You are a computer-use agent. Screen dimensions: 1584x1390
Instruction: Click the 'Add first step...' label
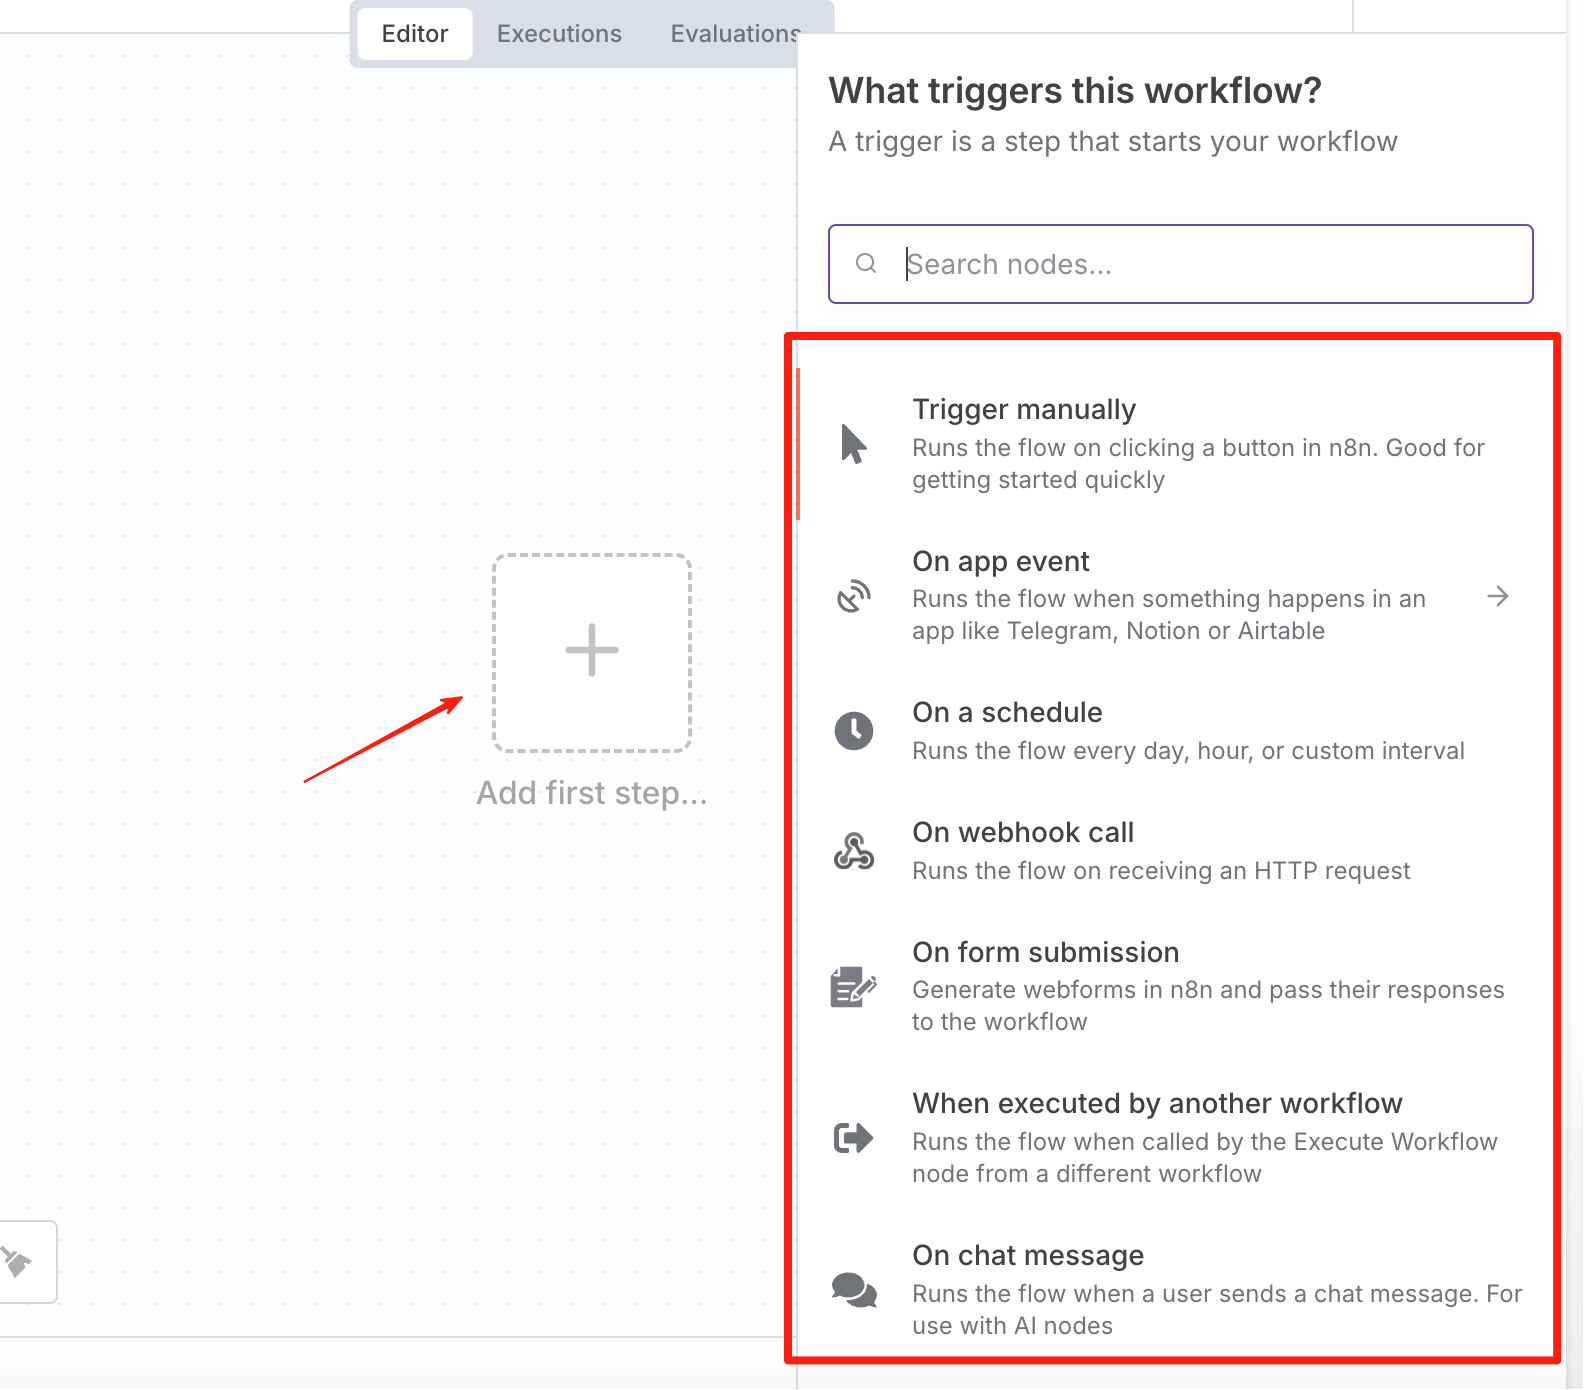point(592,793)
